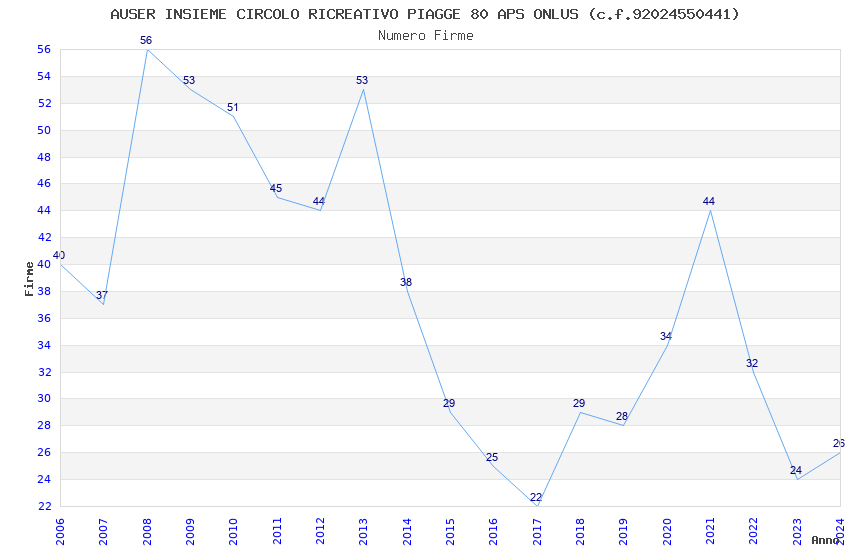
Task: Select data label 28 for year 2019
Action: tap(622, 417)
